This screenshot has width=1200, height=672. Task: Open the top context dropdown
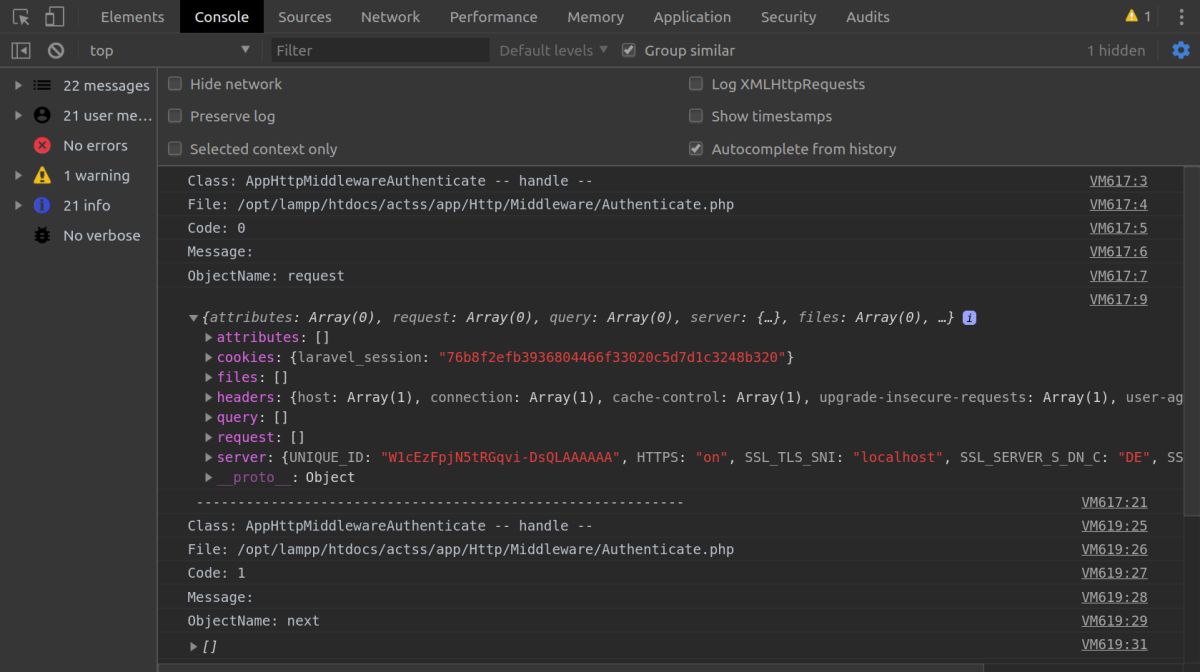click(x=168, y=50)
